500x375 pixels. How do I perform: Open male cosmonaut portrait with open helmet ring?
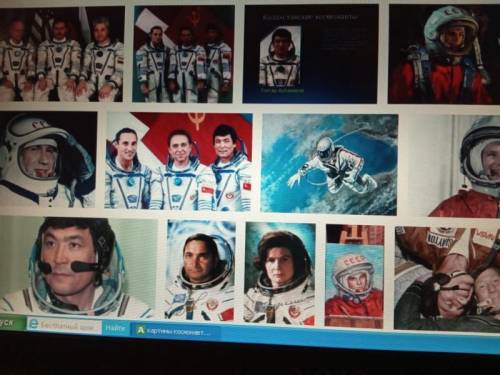click(201, 271)
